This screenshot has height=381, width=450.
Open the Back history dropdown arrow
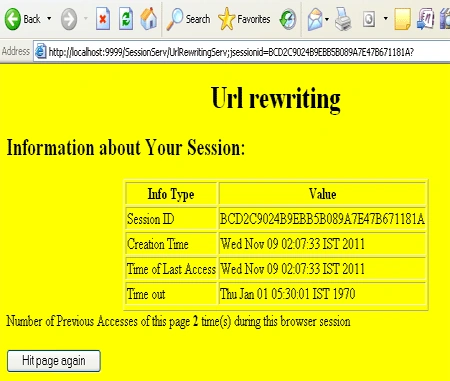pyautogui.click(x=49, y=19)
